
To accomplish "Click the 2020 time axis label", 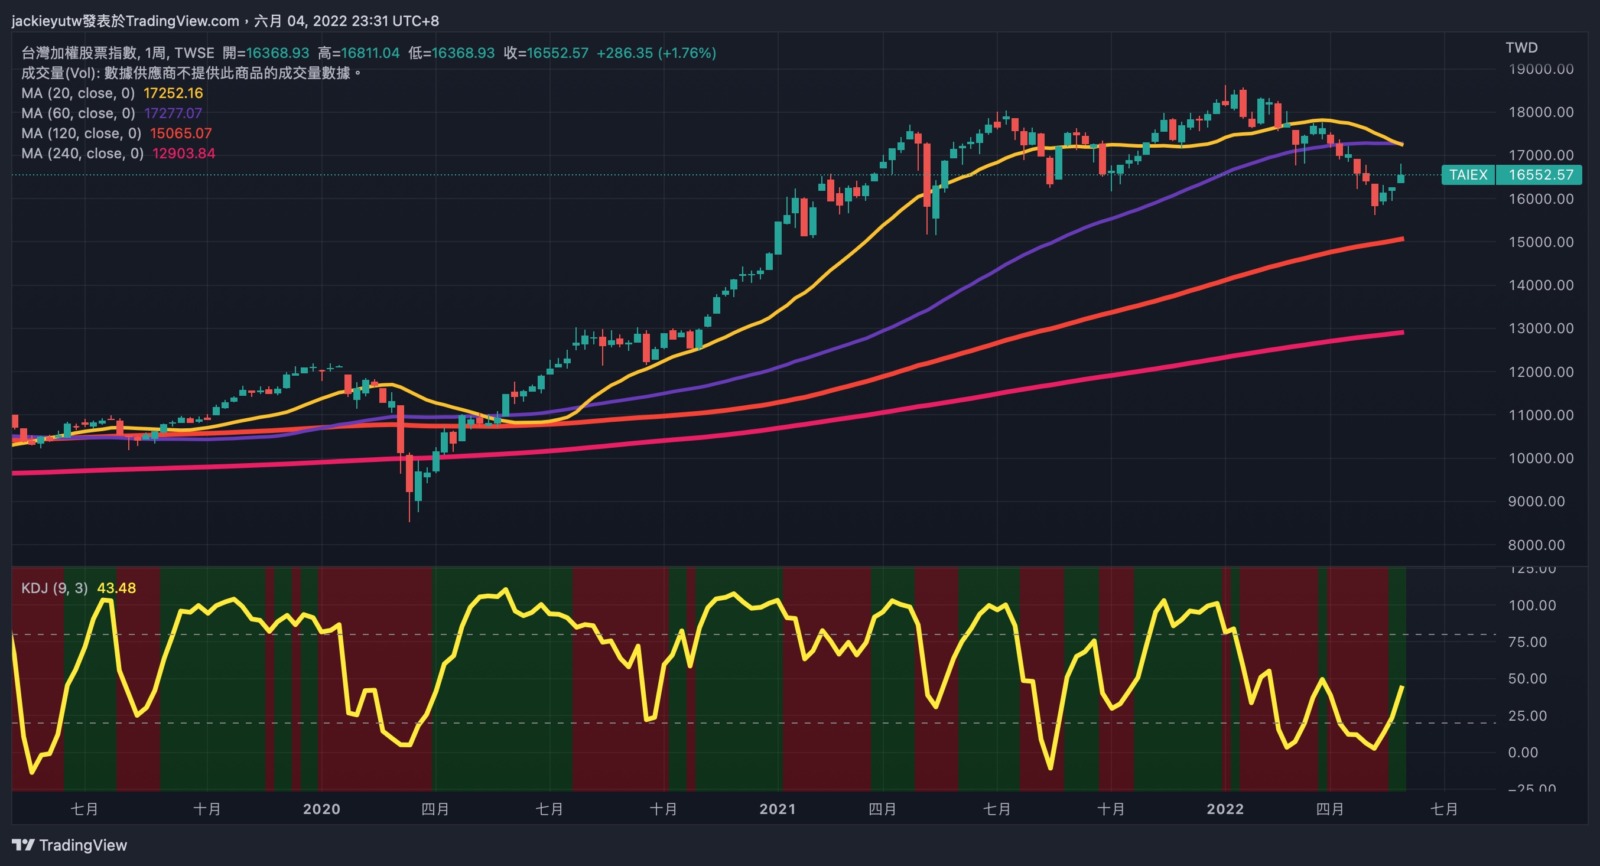I will pyautogui.click(x=321, y=809).
